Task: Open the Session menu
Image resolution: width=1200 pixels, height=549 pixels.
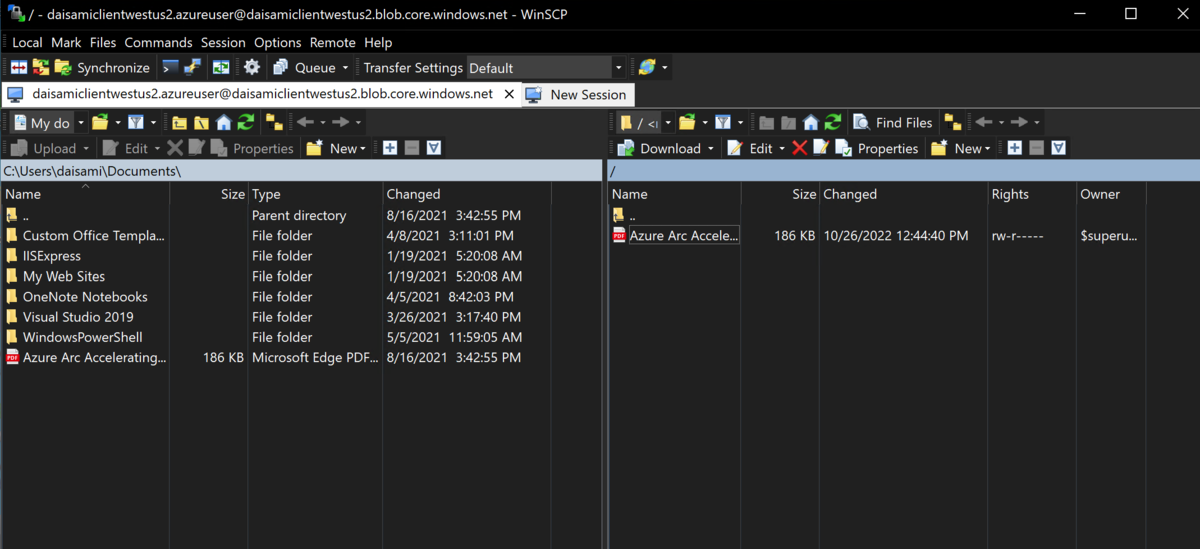Action: (x=223, y=43)
